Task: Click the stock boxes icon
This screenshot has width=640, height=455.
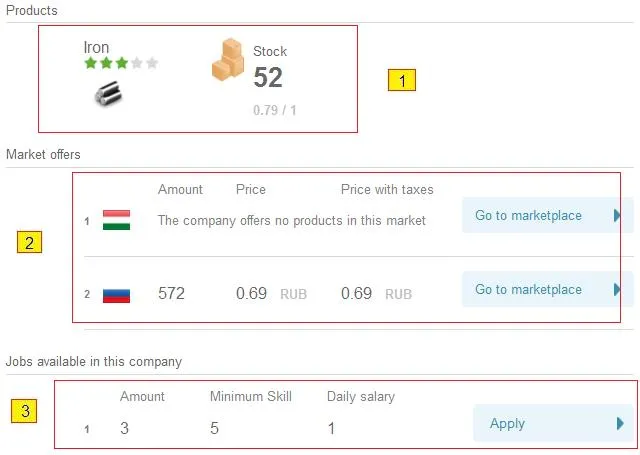Action: (x=227, y=60)
